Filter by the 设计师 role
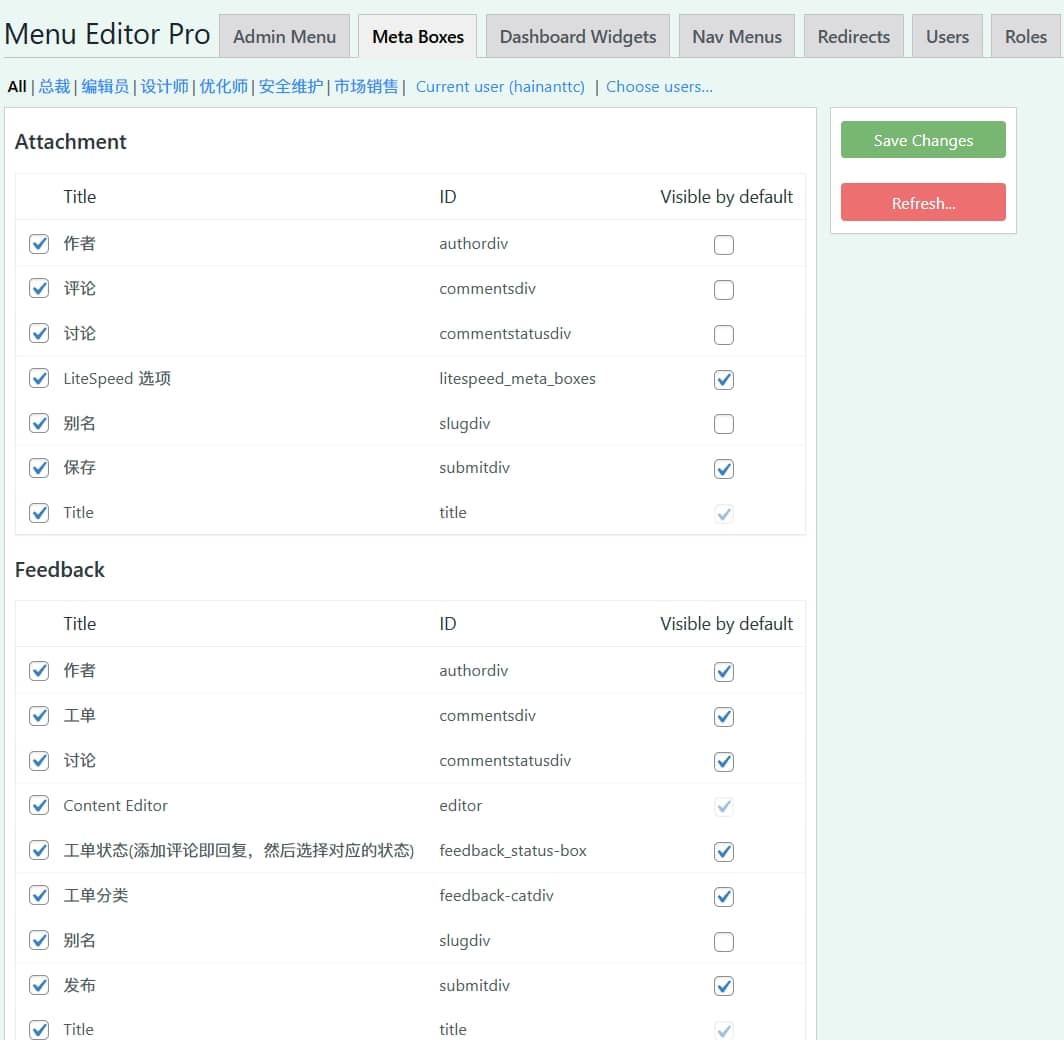 click(x=164, y=87)
